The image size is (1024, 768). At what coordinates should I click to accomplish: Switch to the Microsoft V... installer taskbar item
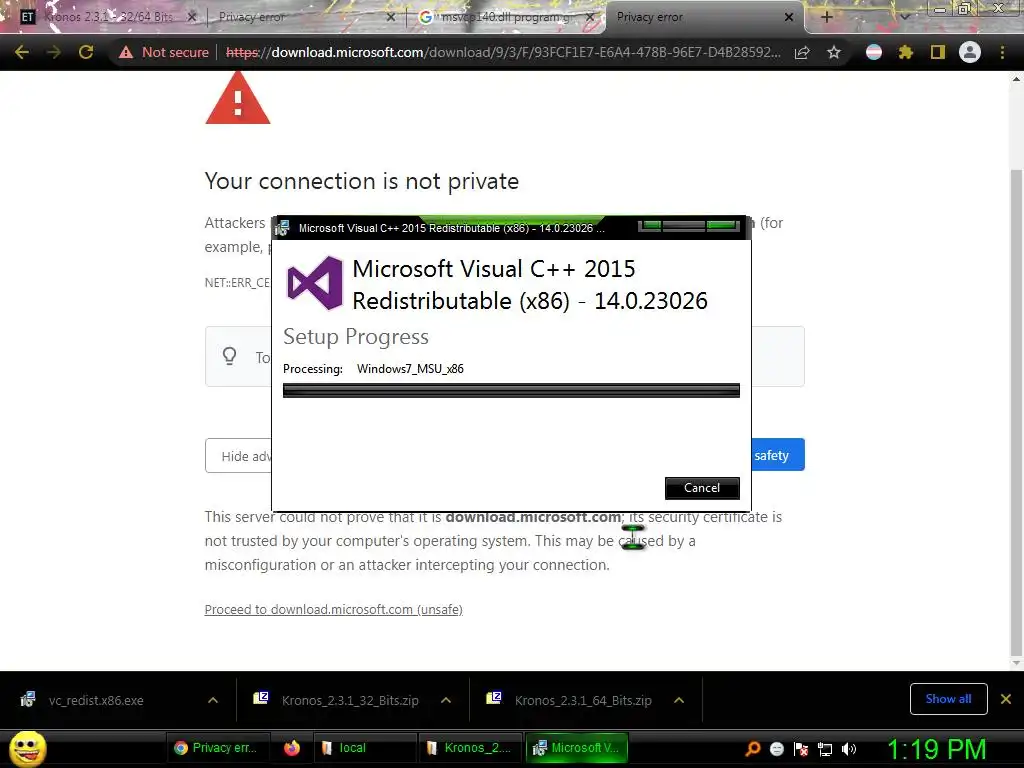click(x=577, y=748)
